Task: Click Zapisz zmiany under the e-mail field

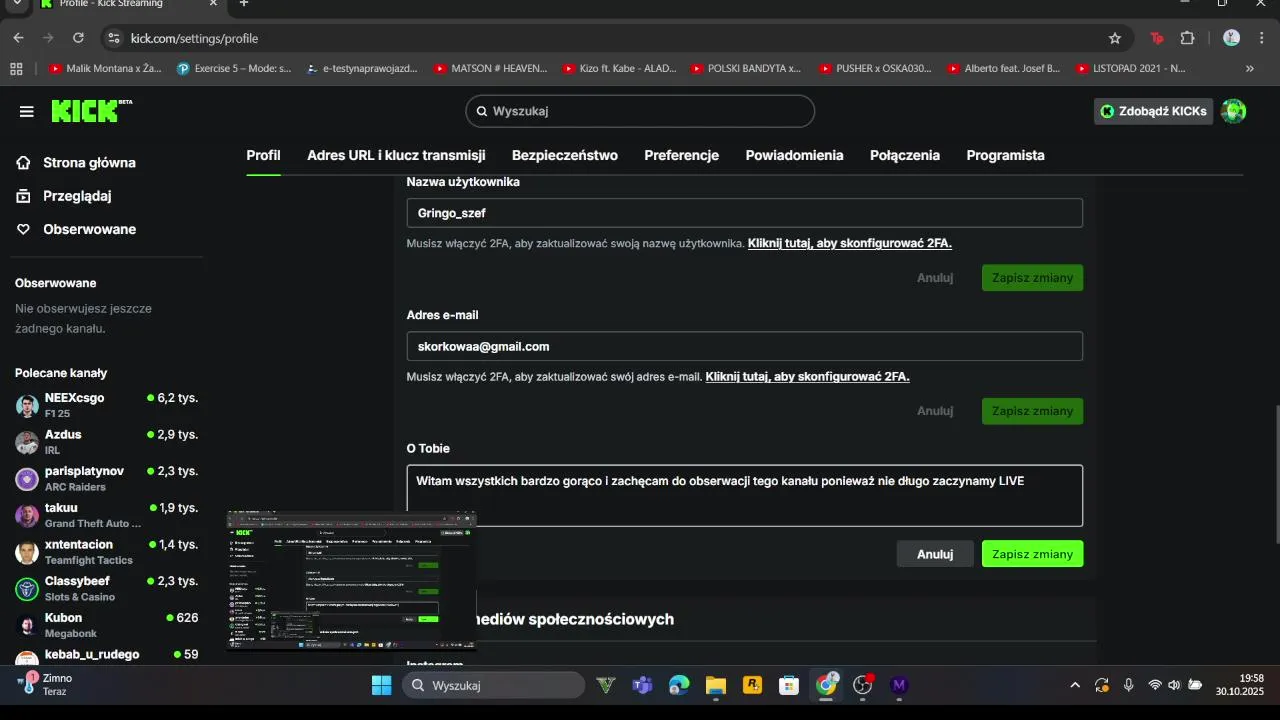Action: coord(1032,410)
